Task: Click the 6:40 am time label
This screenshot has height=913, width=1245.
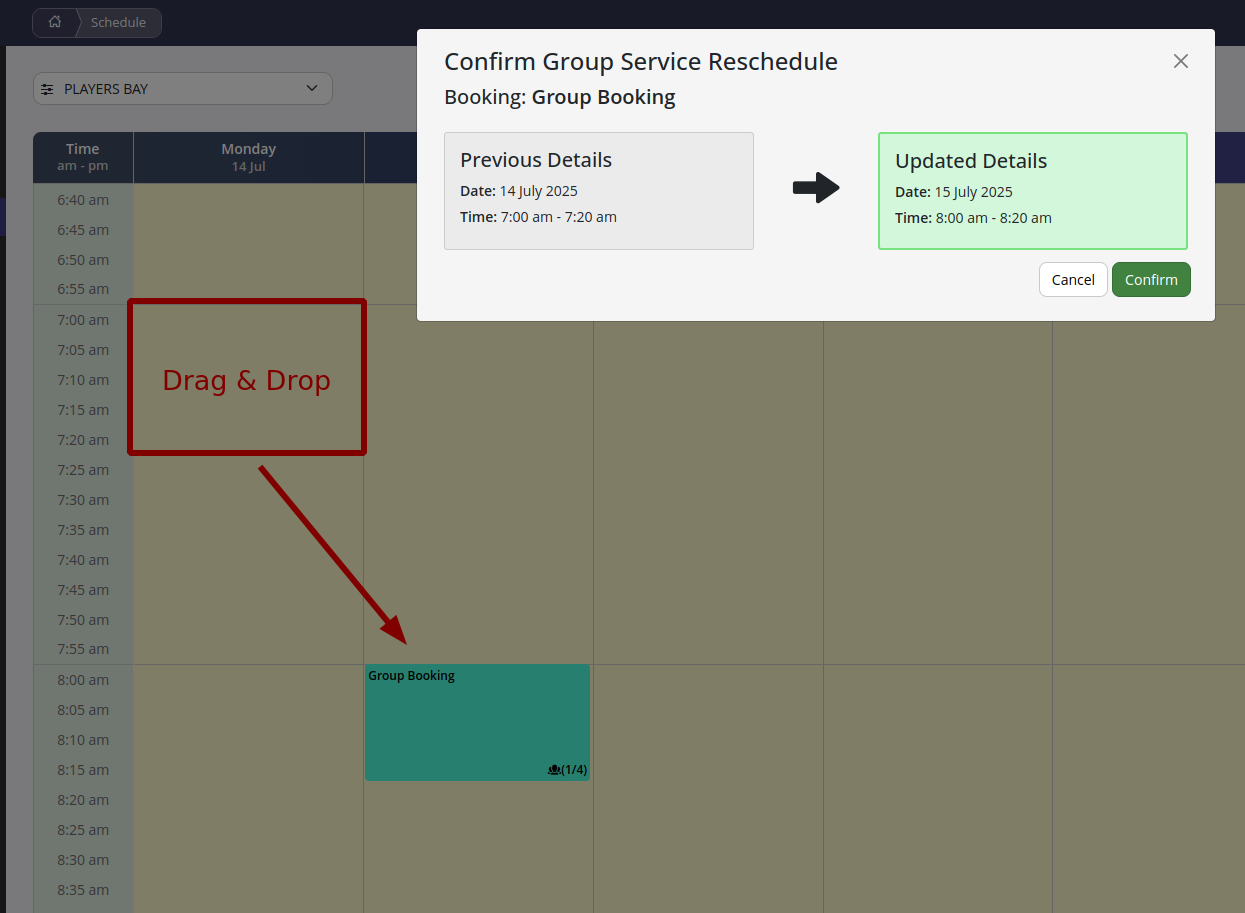Action: pos(83,200)
